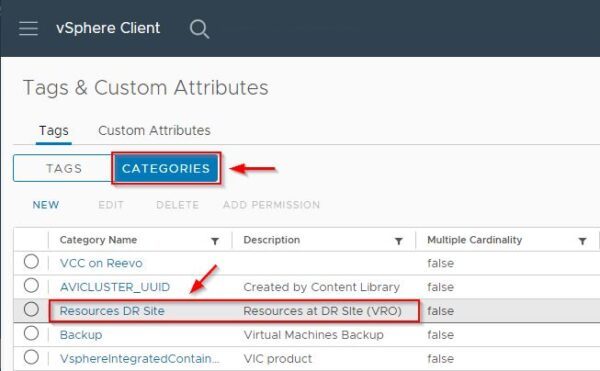Create a NEW category
This screenshot has width=600, height=371.
point(46,205)
